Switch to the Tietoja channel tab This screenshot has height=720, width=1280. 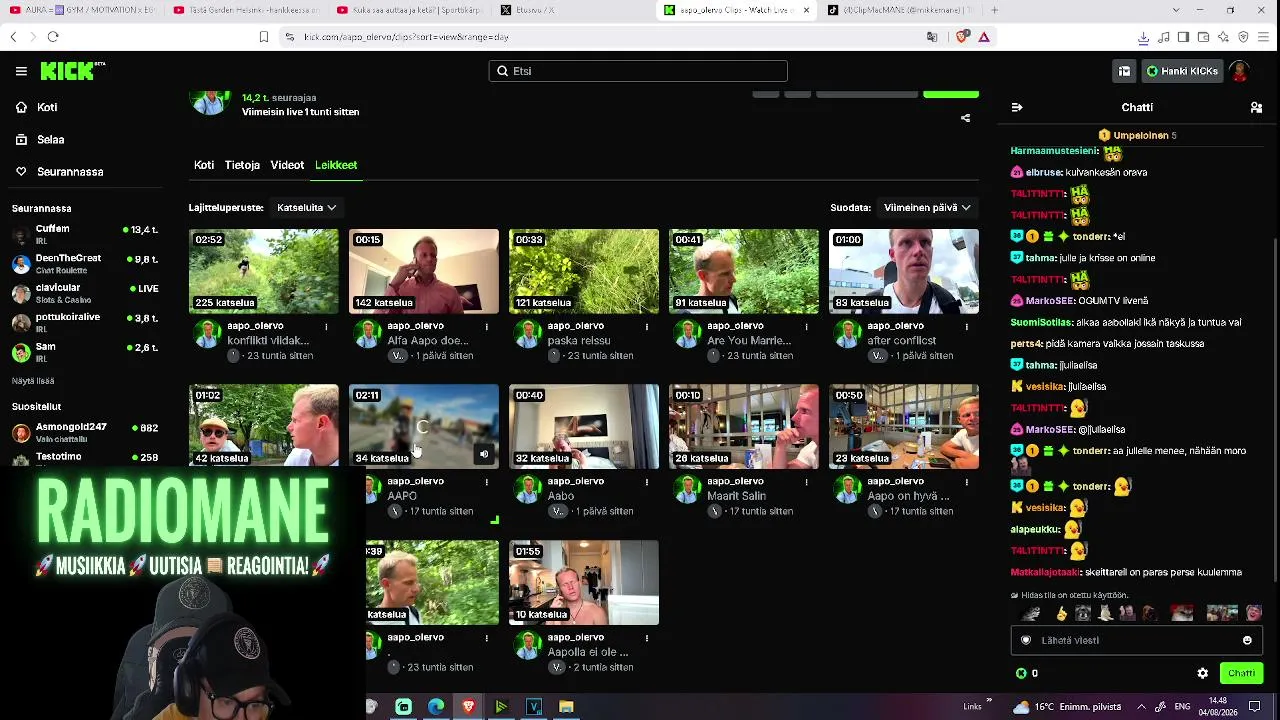(x=242, y=165)
